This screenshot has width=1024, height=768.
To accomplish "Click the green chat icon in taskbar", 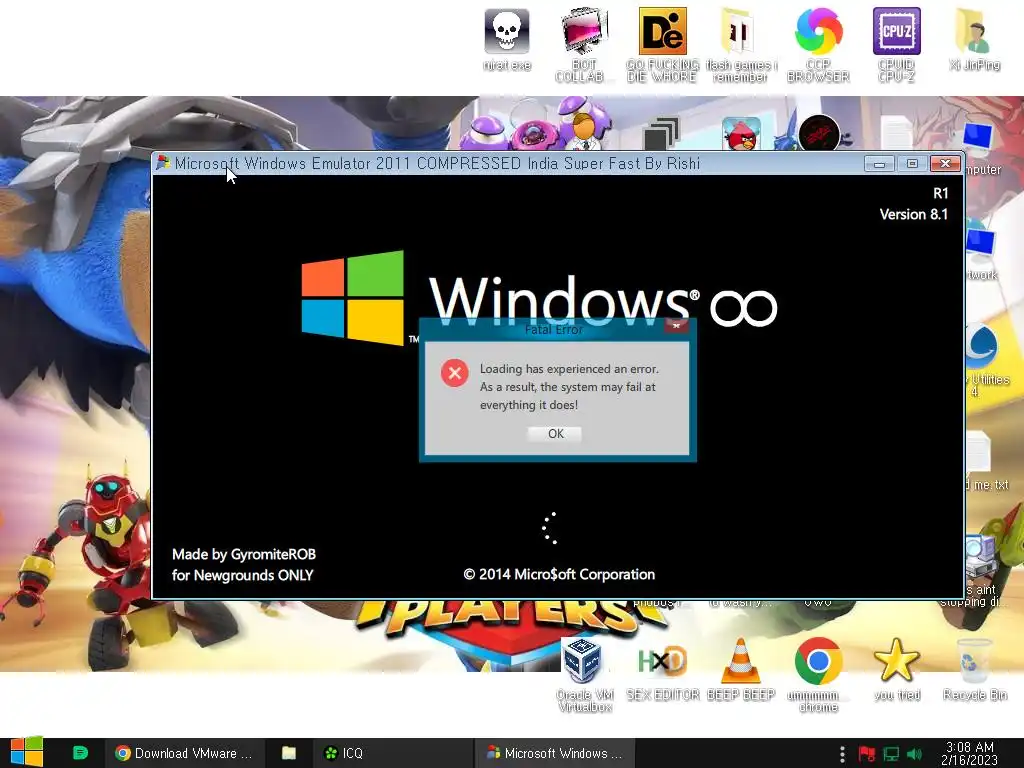I will [x=80, y=753].
